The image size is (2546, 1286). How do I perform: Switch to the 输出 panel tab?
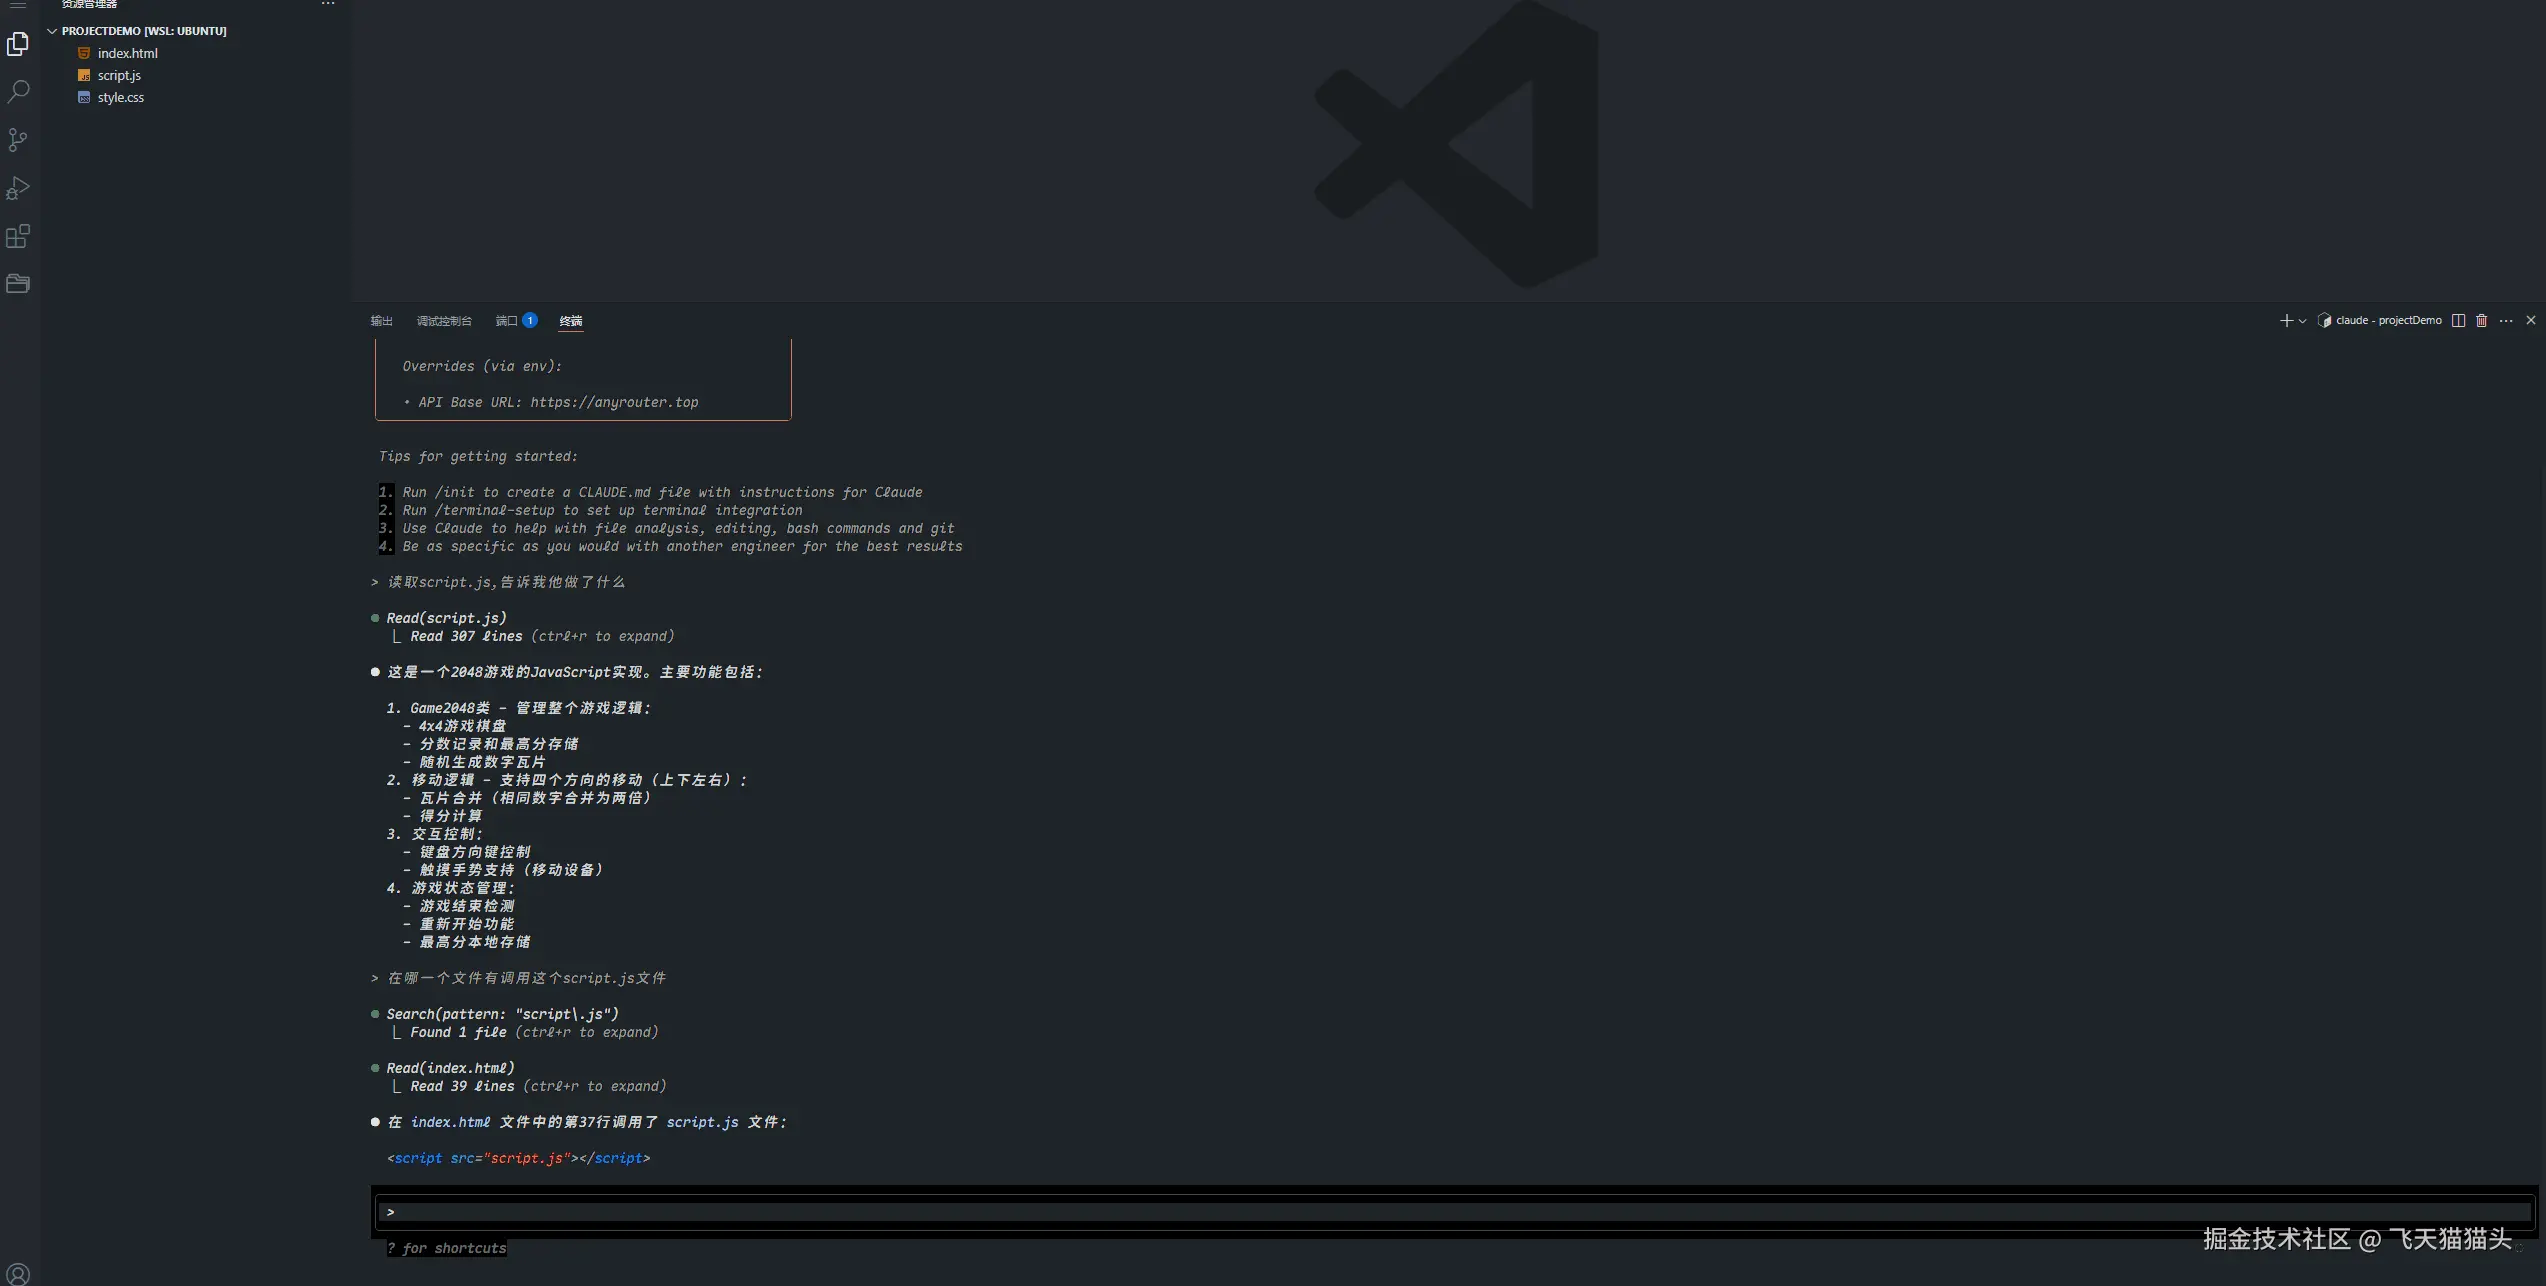381,321
